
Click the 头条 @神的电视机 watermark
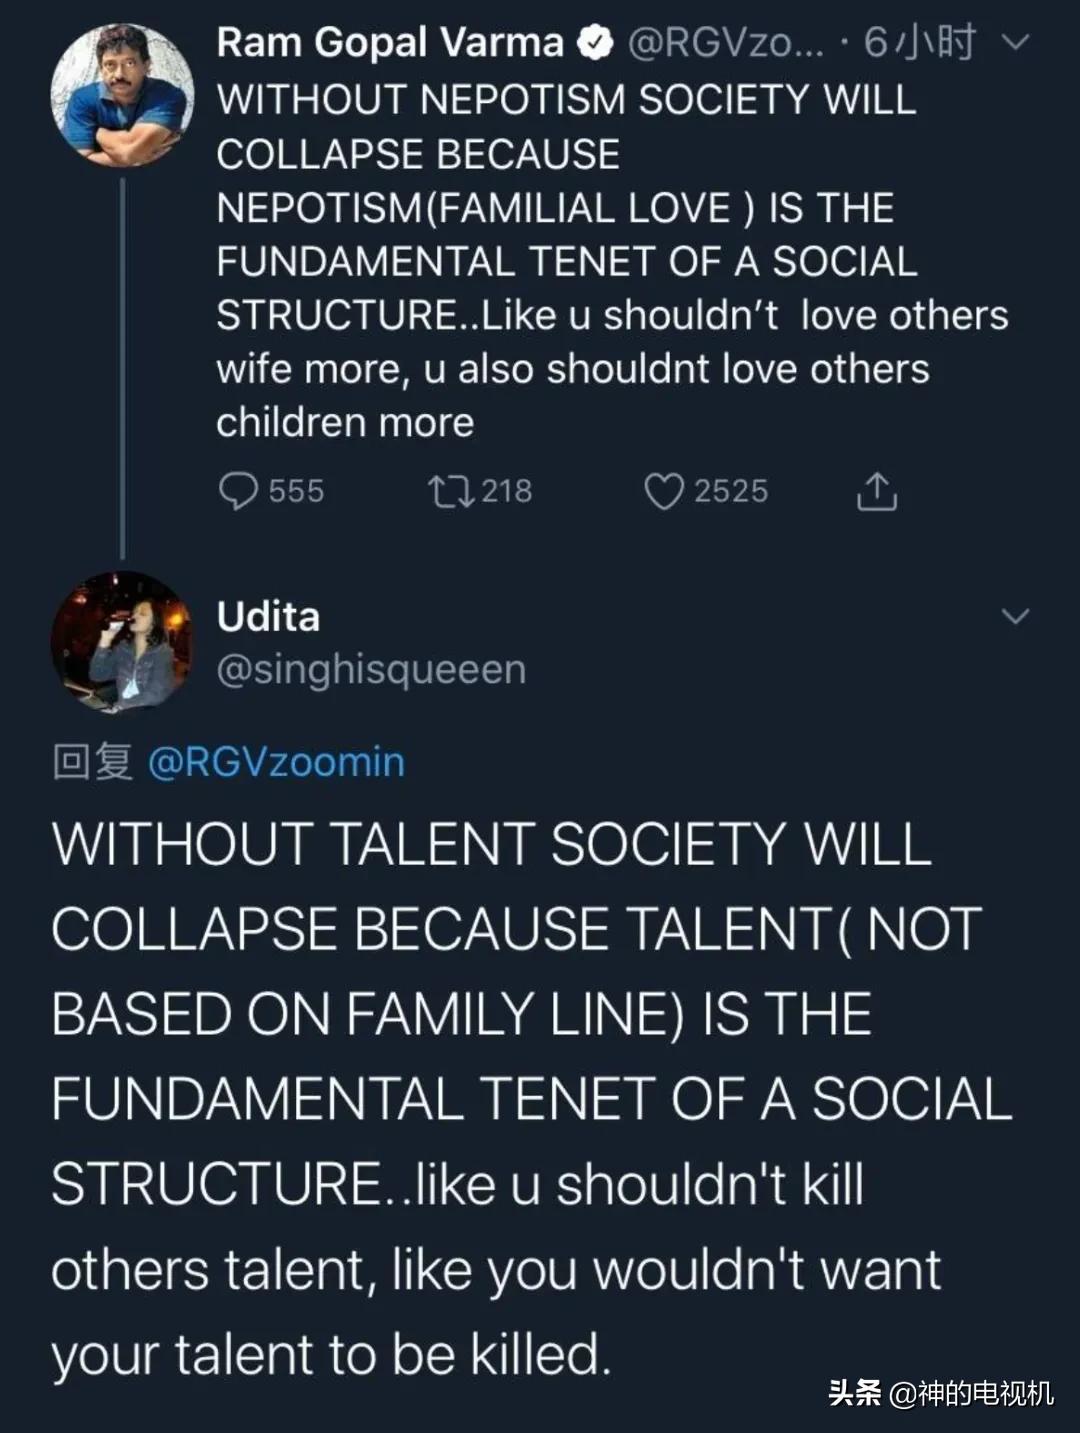pos(941,1393)
